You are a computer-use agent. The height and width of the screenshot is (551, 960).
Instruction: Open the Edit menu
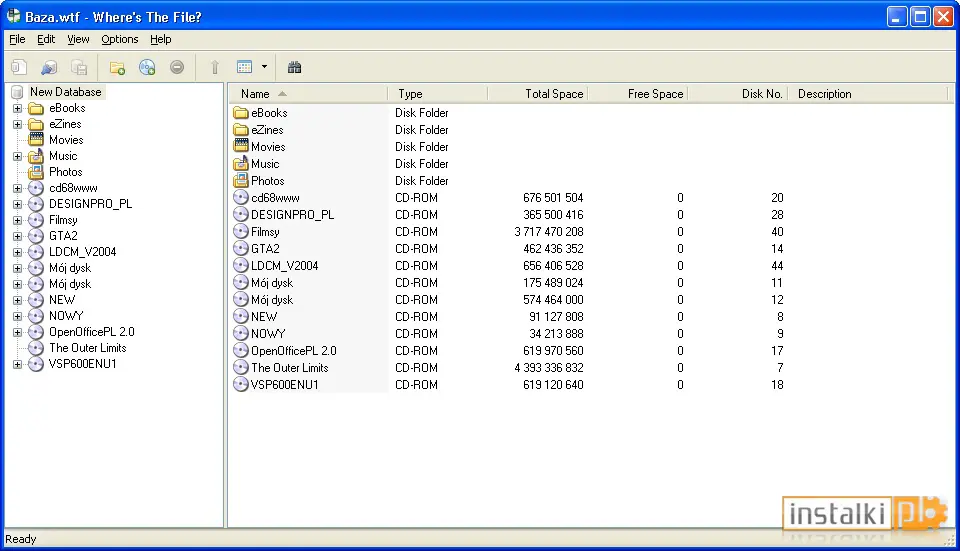pyautogui.click(x=46, y=39)
